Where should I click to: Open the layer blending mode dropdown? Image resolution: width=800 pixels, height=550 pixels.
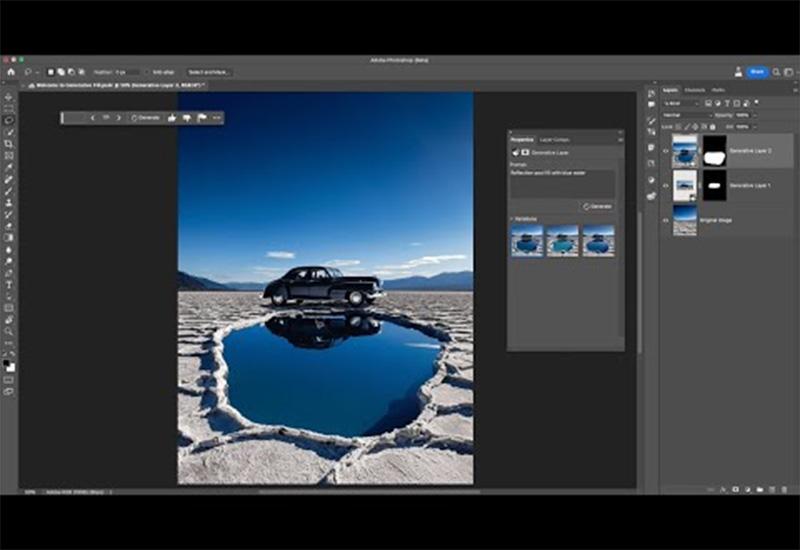(x=687, y=115)
